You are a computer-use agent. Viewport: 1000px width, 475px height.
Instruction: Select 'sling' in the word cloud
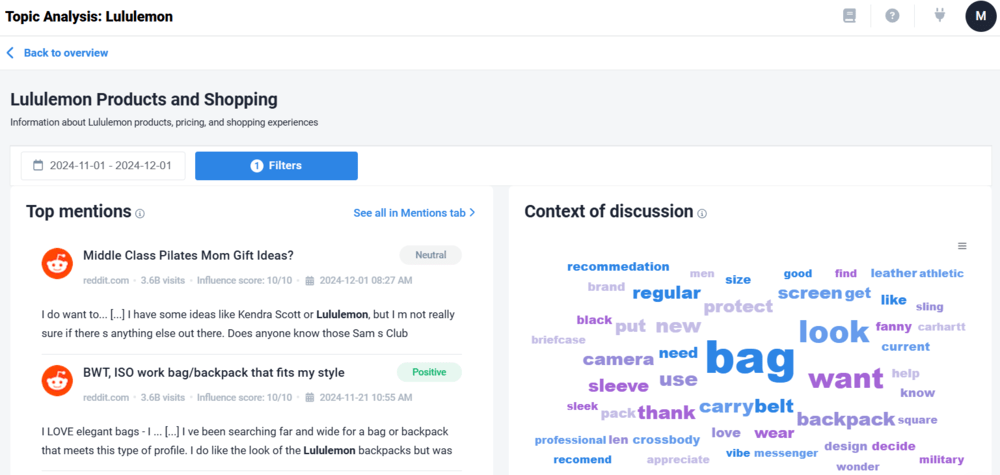point(929,307)
